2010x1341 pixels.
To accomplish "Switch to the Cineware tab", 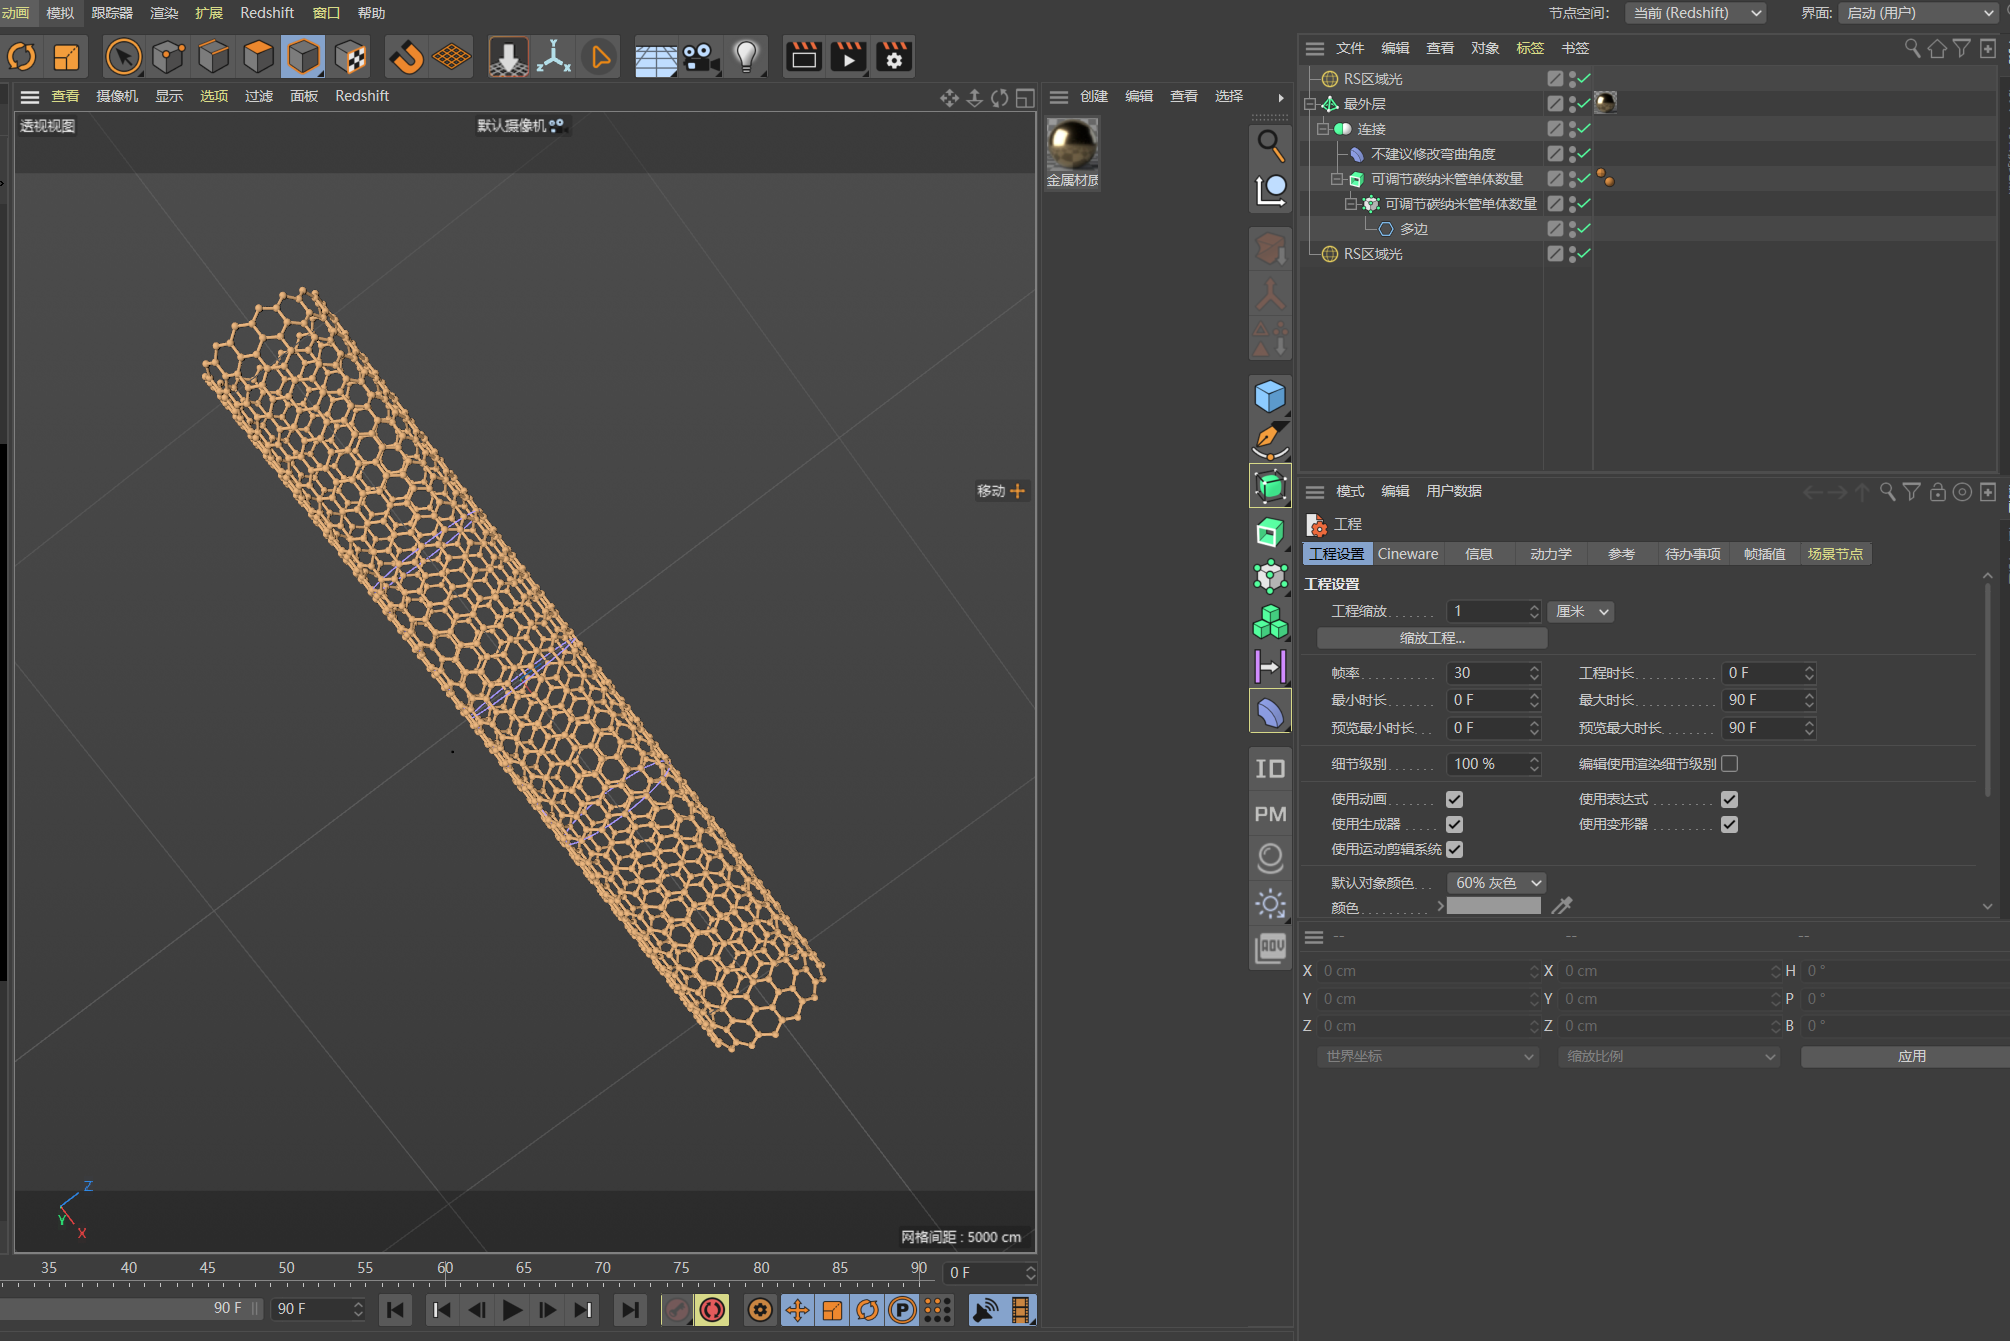I will (x=1408, y=554).
